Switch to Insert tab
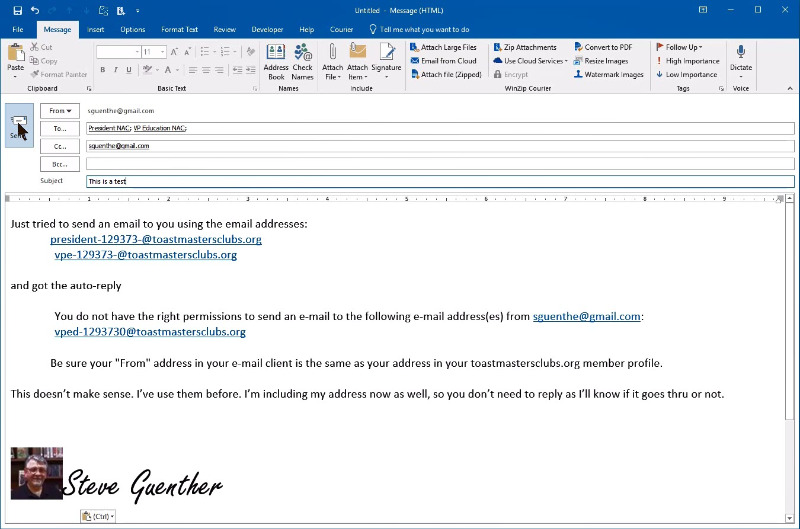This screenshot has height=529, width=800. [95, 30]
